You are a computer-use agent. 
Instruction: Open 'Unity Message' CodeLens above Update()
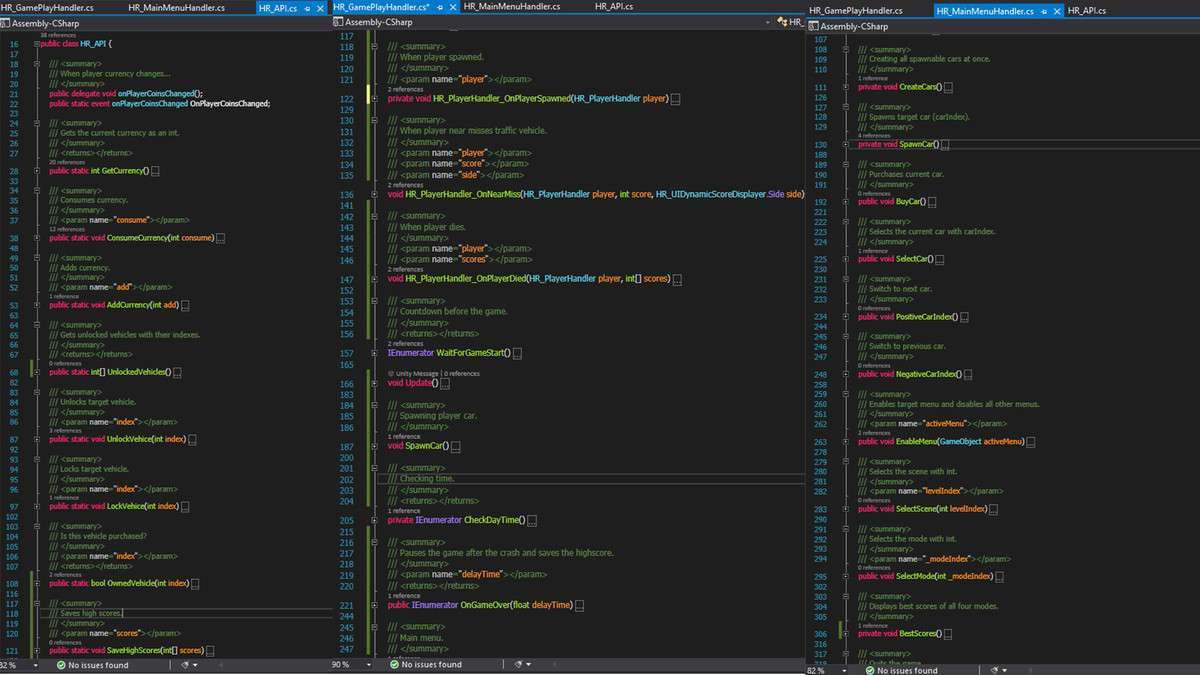click(417, 373)
